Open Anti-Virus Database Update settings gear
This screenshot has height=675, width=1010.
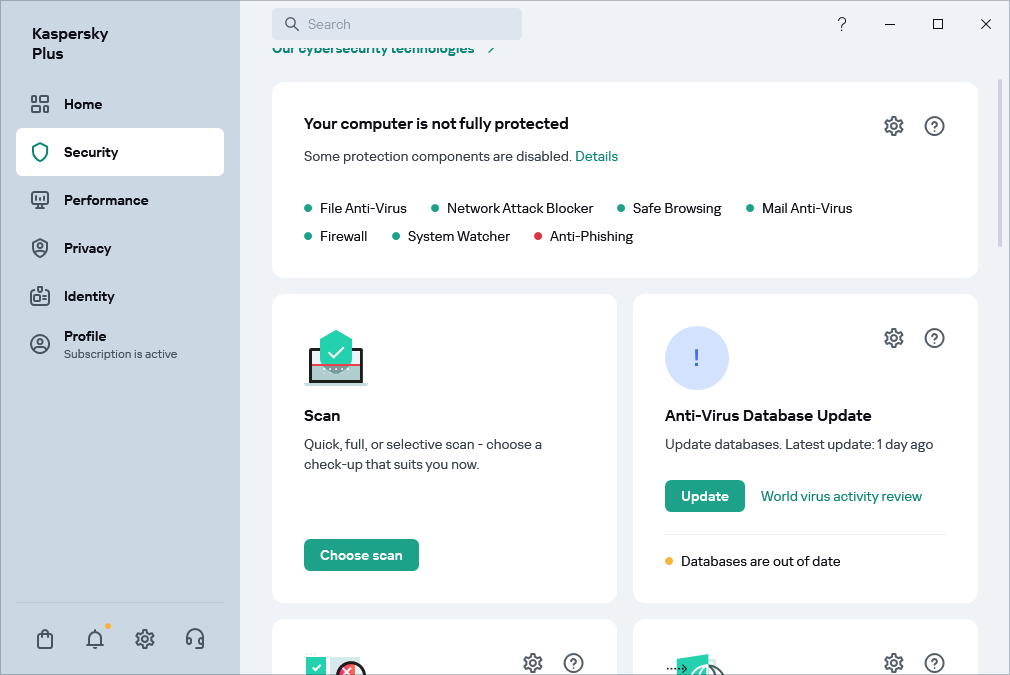[894, 338]
